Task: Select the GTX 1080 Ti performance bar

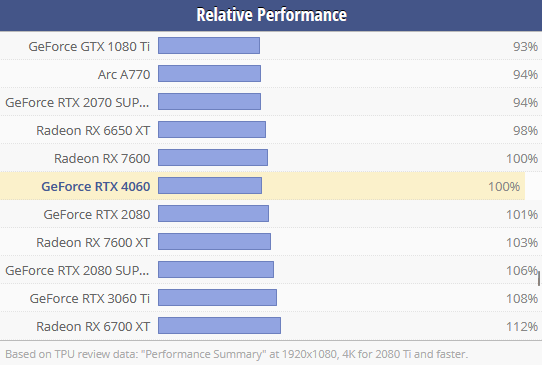Action: [x=209, y=46]
